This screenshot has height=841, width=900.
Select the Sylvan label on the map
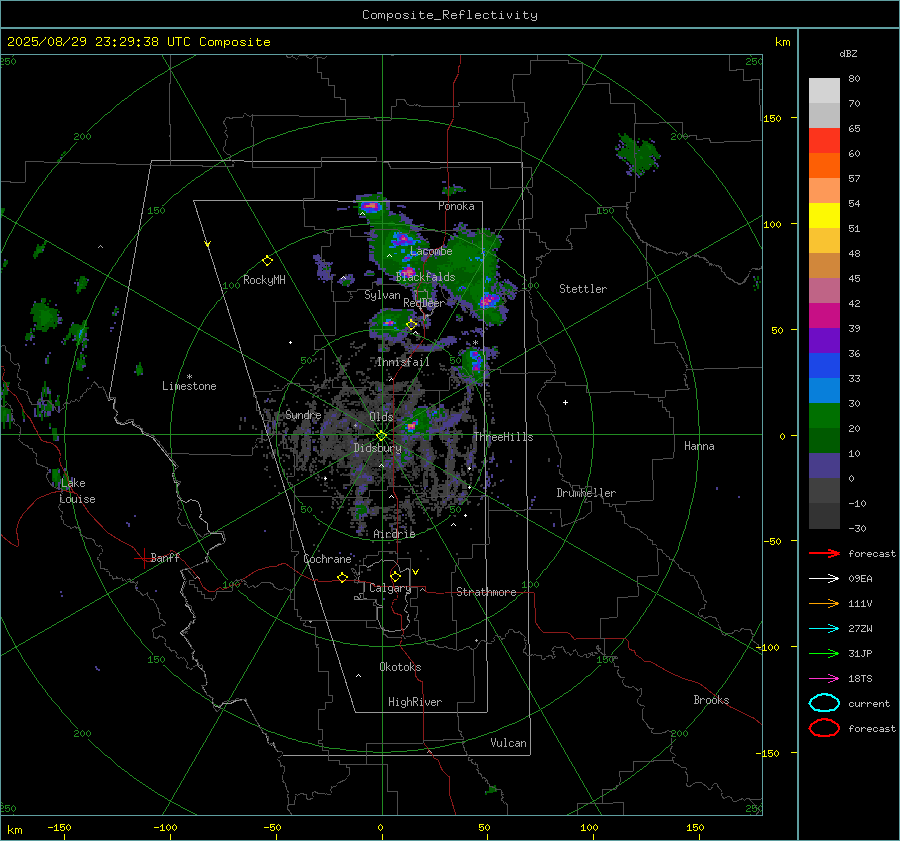point(382,295)
